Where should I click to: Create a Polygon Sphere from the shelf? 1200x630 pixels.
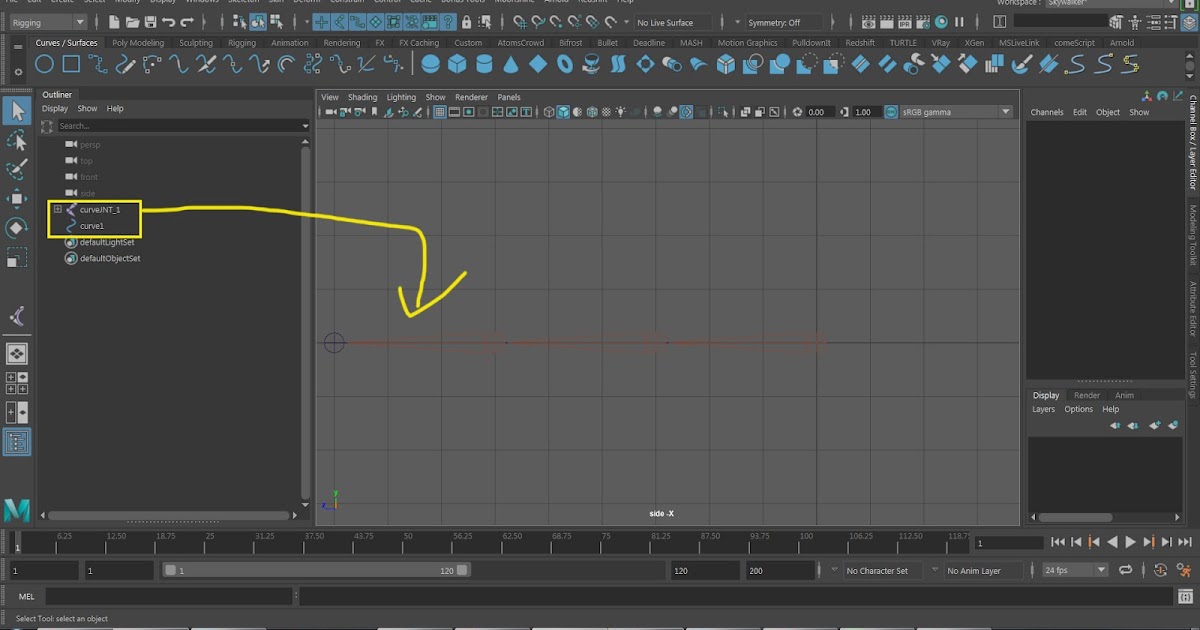click(x=429, y=63)
